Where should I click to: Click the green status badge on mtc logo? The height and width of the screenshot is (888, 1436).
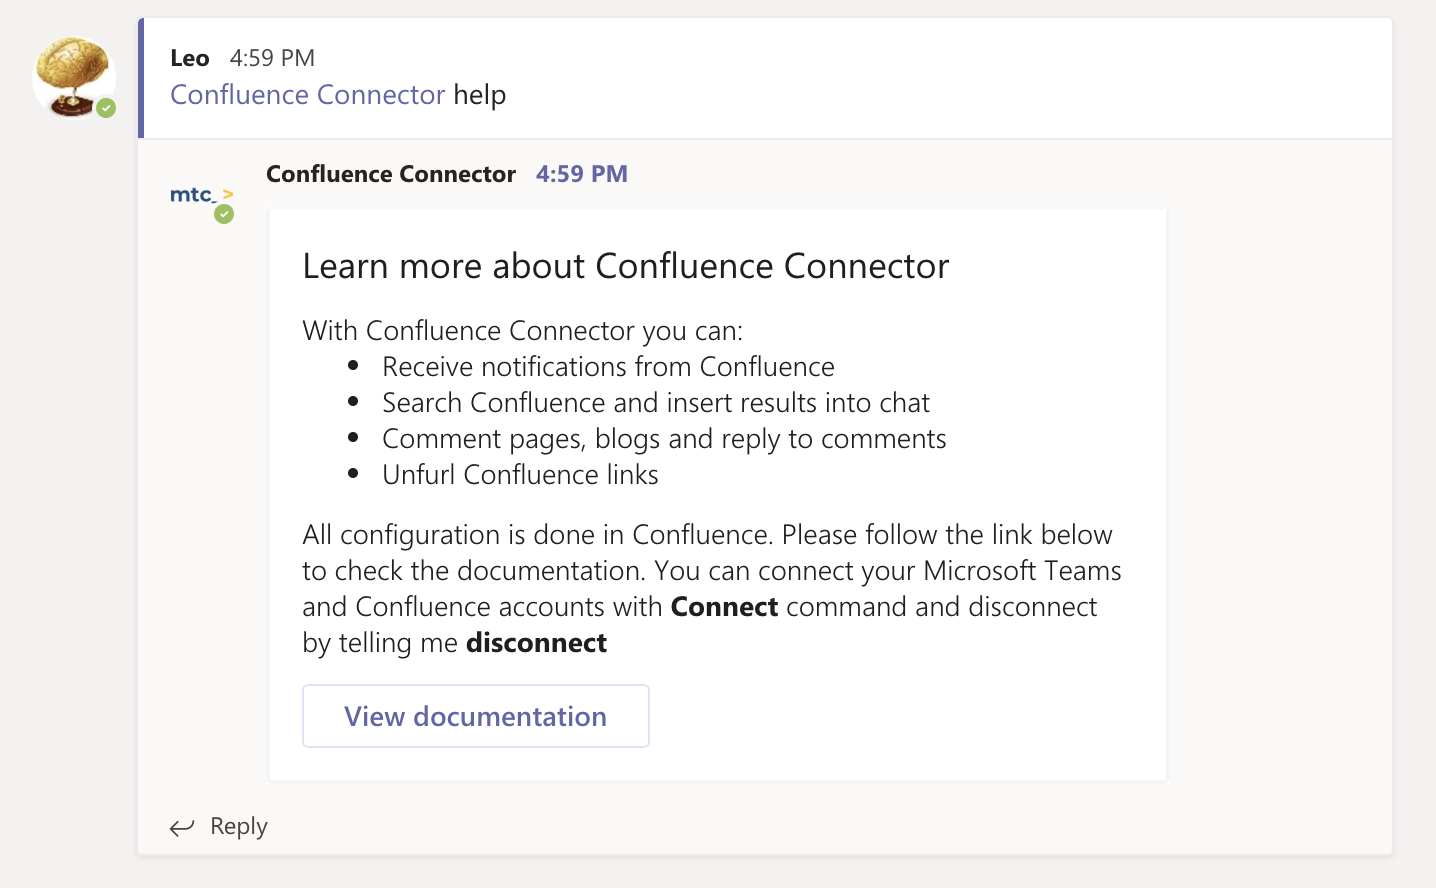tap(224, 214)
